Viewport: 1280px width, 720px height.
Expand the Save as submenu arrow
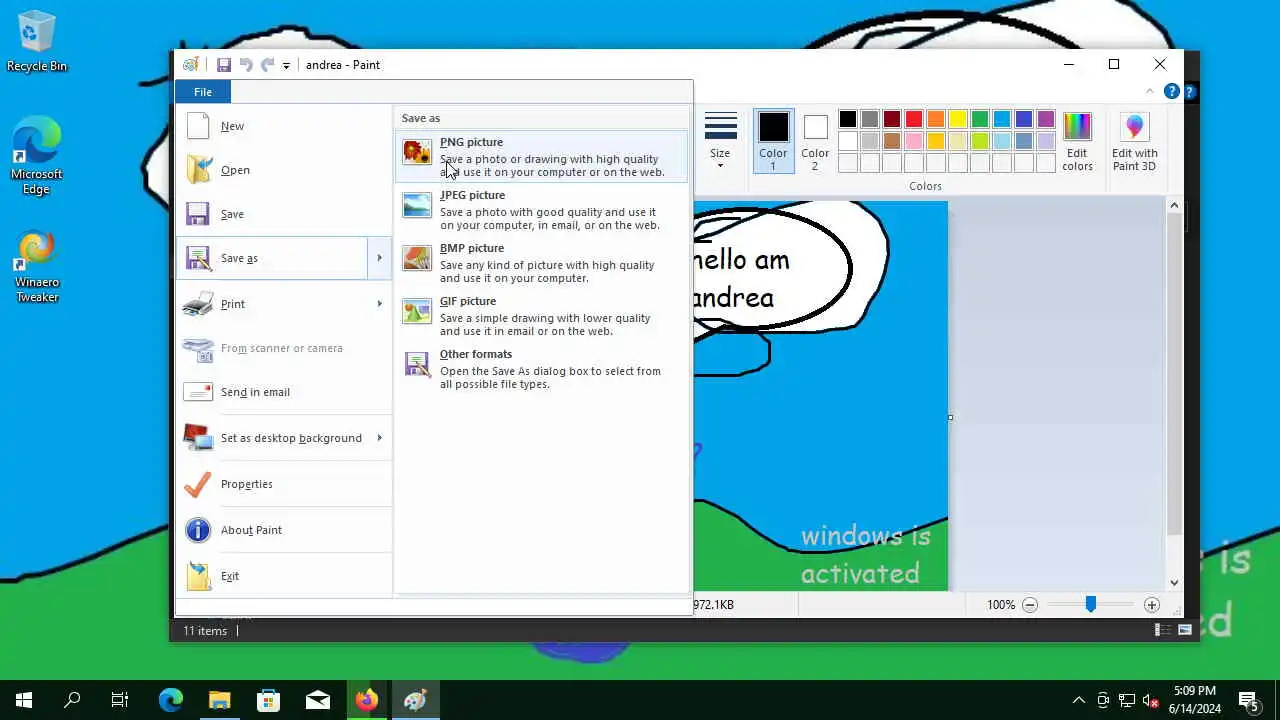coord(379,258)
